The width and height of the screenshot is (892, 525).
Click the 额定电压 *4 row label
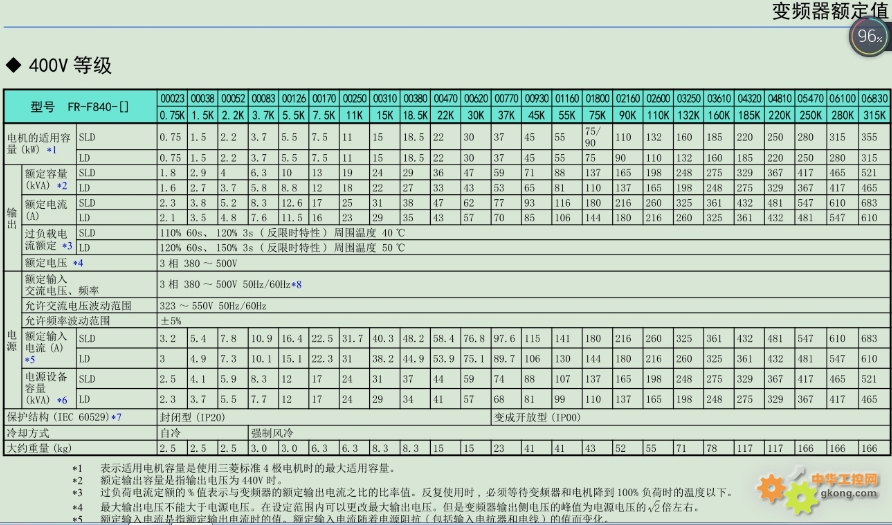click(53, 263)
